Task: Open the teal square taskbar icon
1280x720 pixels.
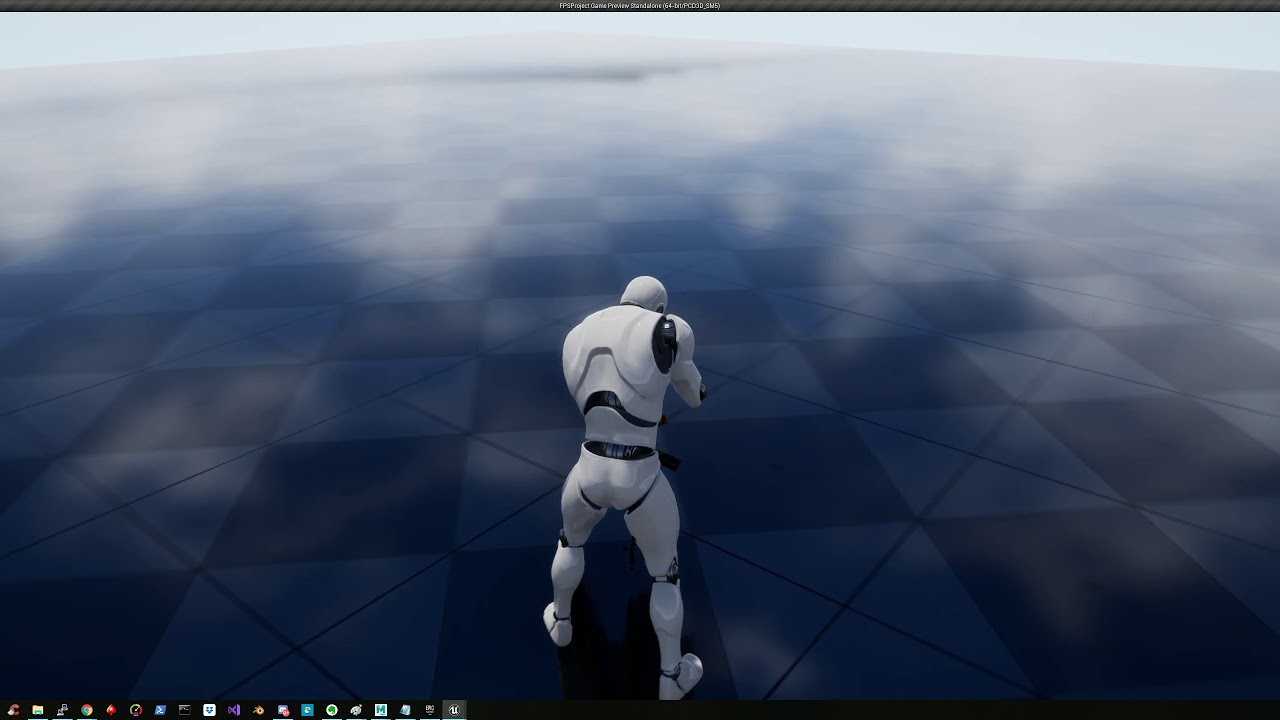Action: [307, 710]
